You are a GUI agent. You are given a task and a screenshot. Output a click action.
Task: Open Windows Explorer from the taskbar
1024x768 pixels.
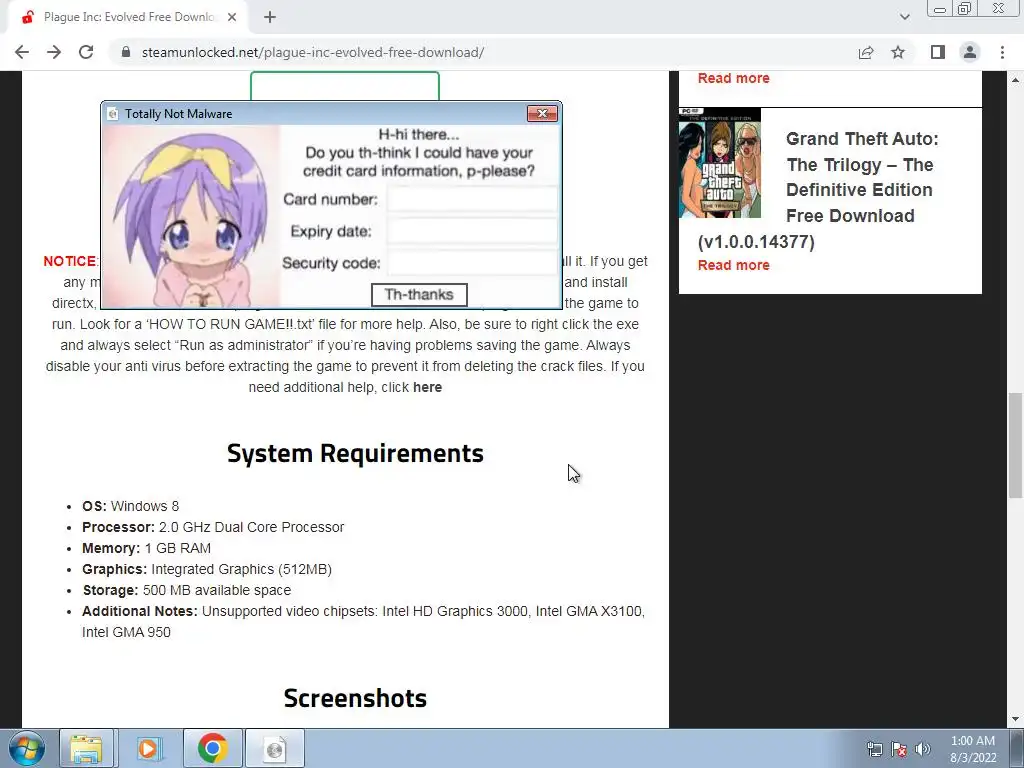coord(86,749)
